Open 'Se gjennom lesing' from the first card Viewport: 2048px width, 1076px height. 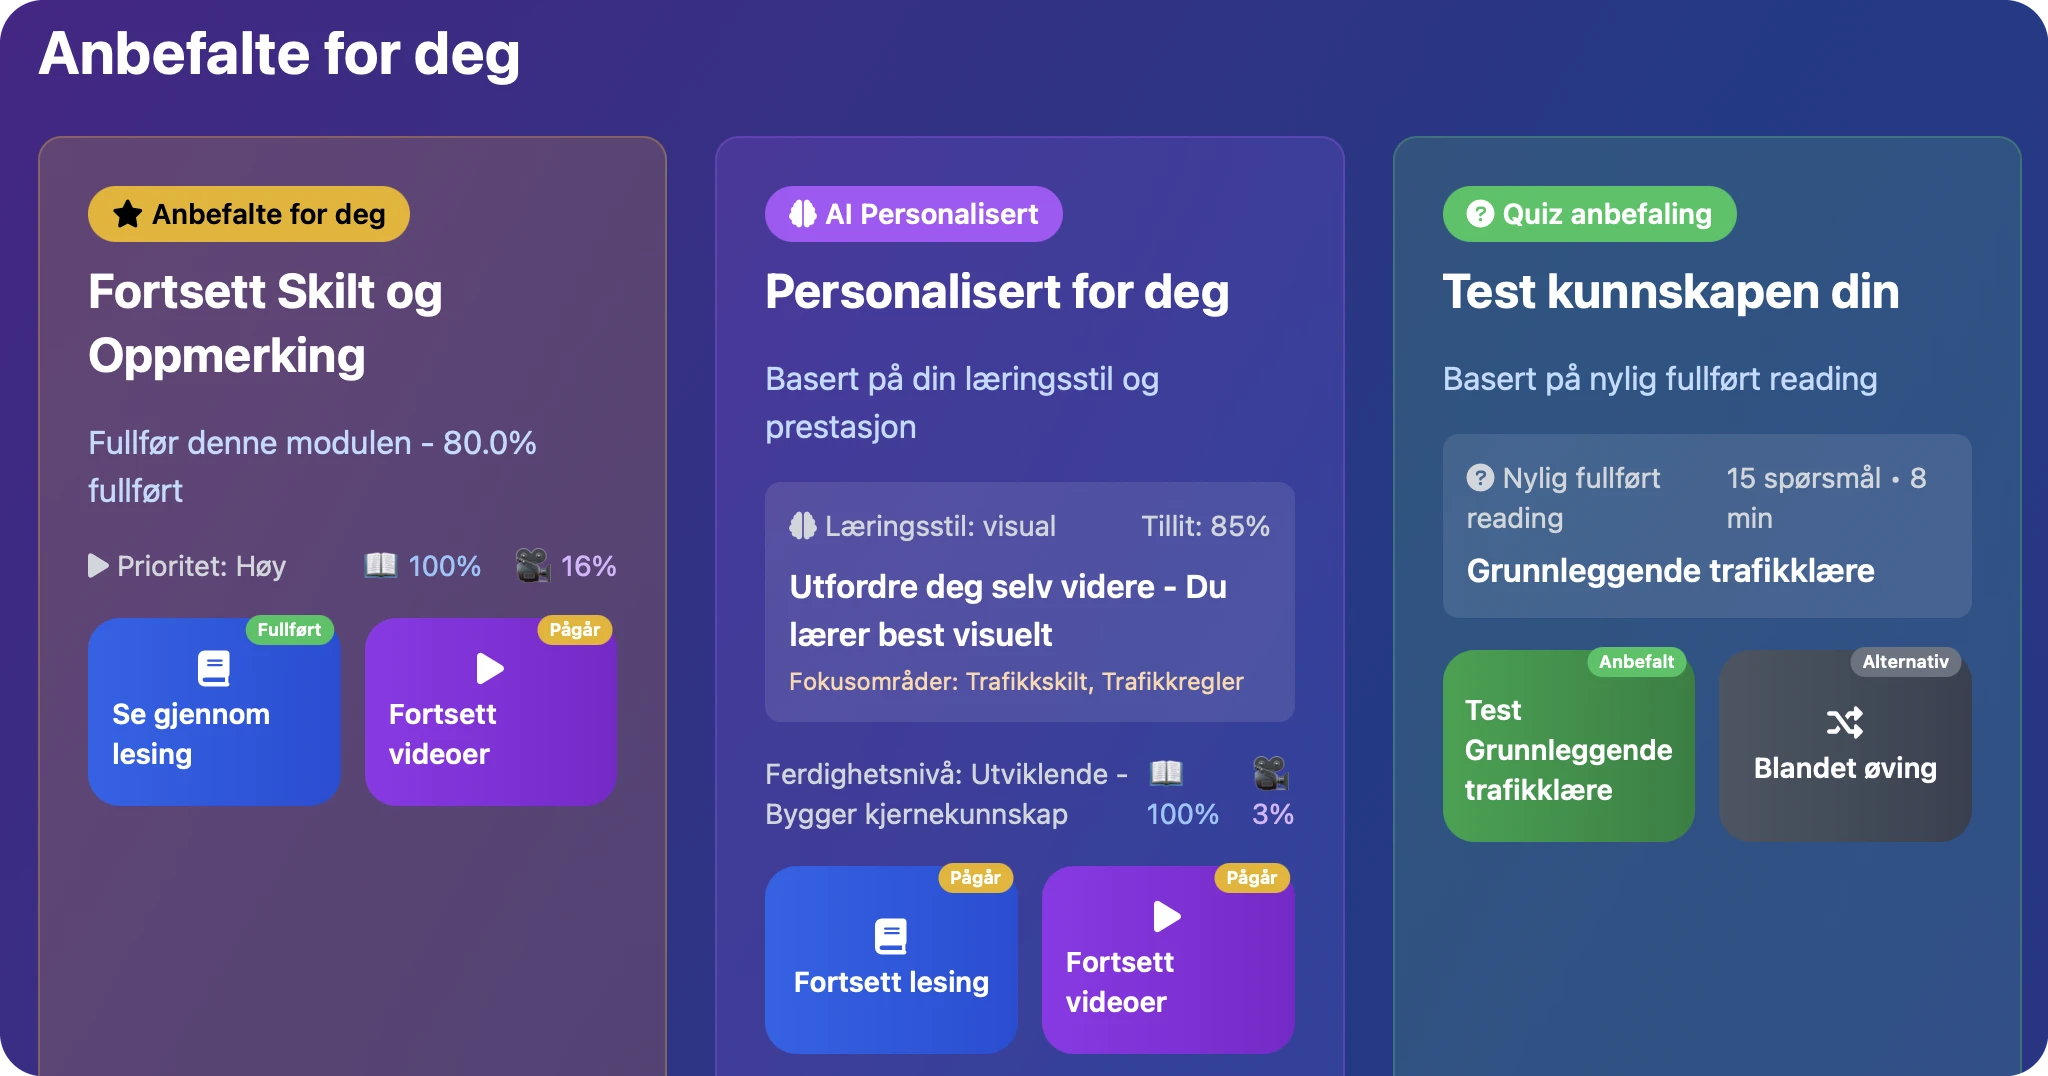[214, 712]
